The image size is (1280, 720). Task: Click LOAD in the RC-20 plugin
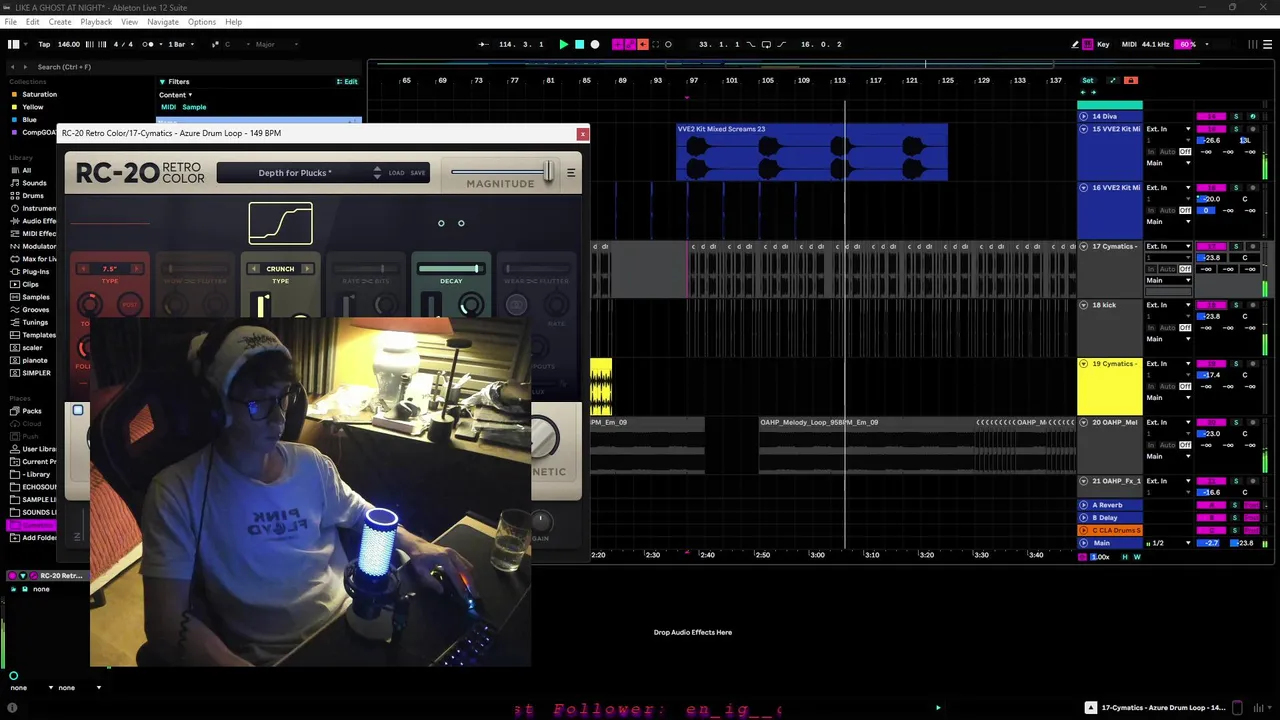point(397,173)
